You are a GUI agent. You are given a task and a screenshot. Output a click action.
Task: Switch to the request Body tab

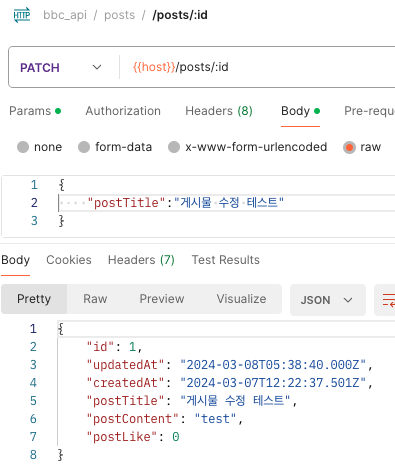(x=300, y=111)
